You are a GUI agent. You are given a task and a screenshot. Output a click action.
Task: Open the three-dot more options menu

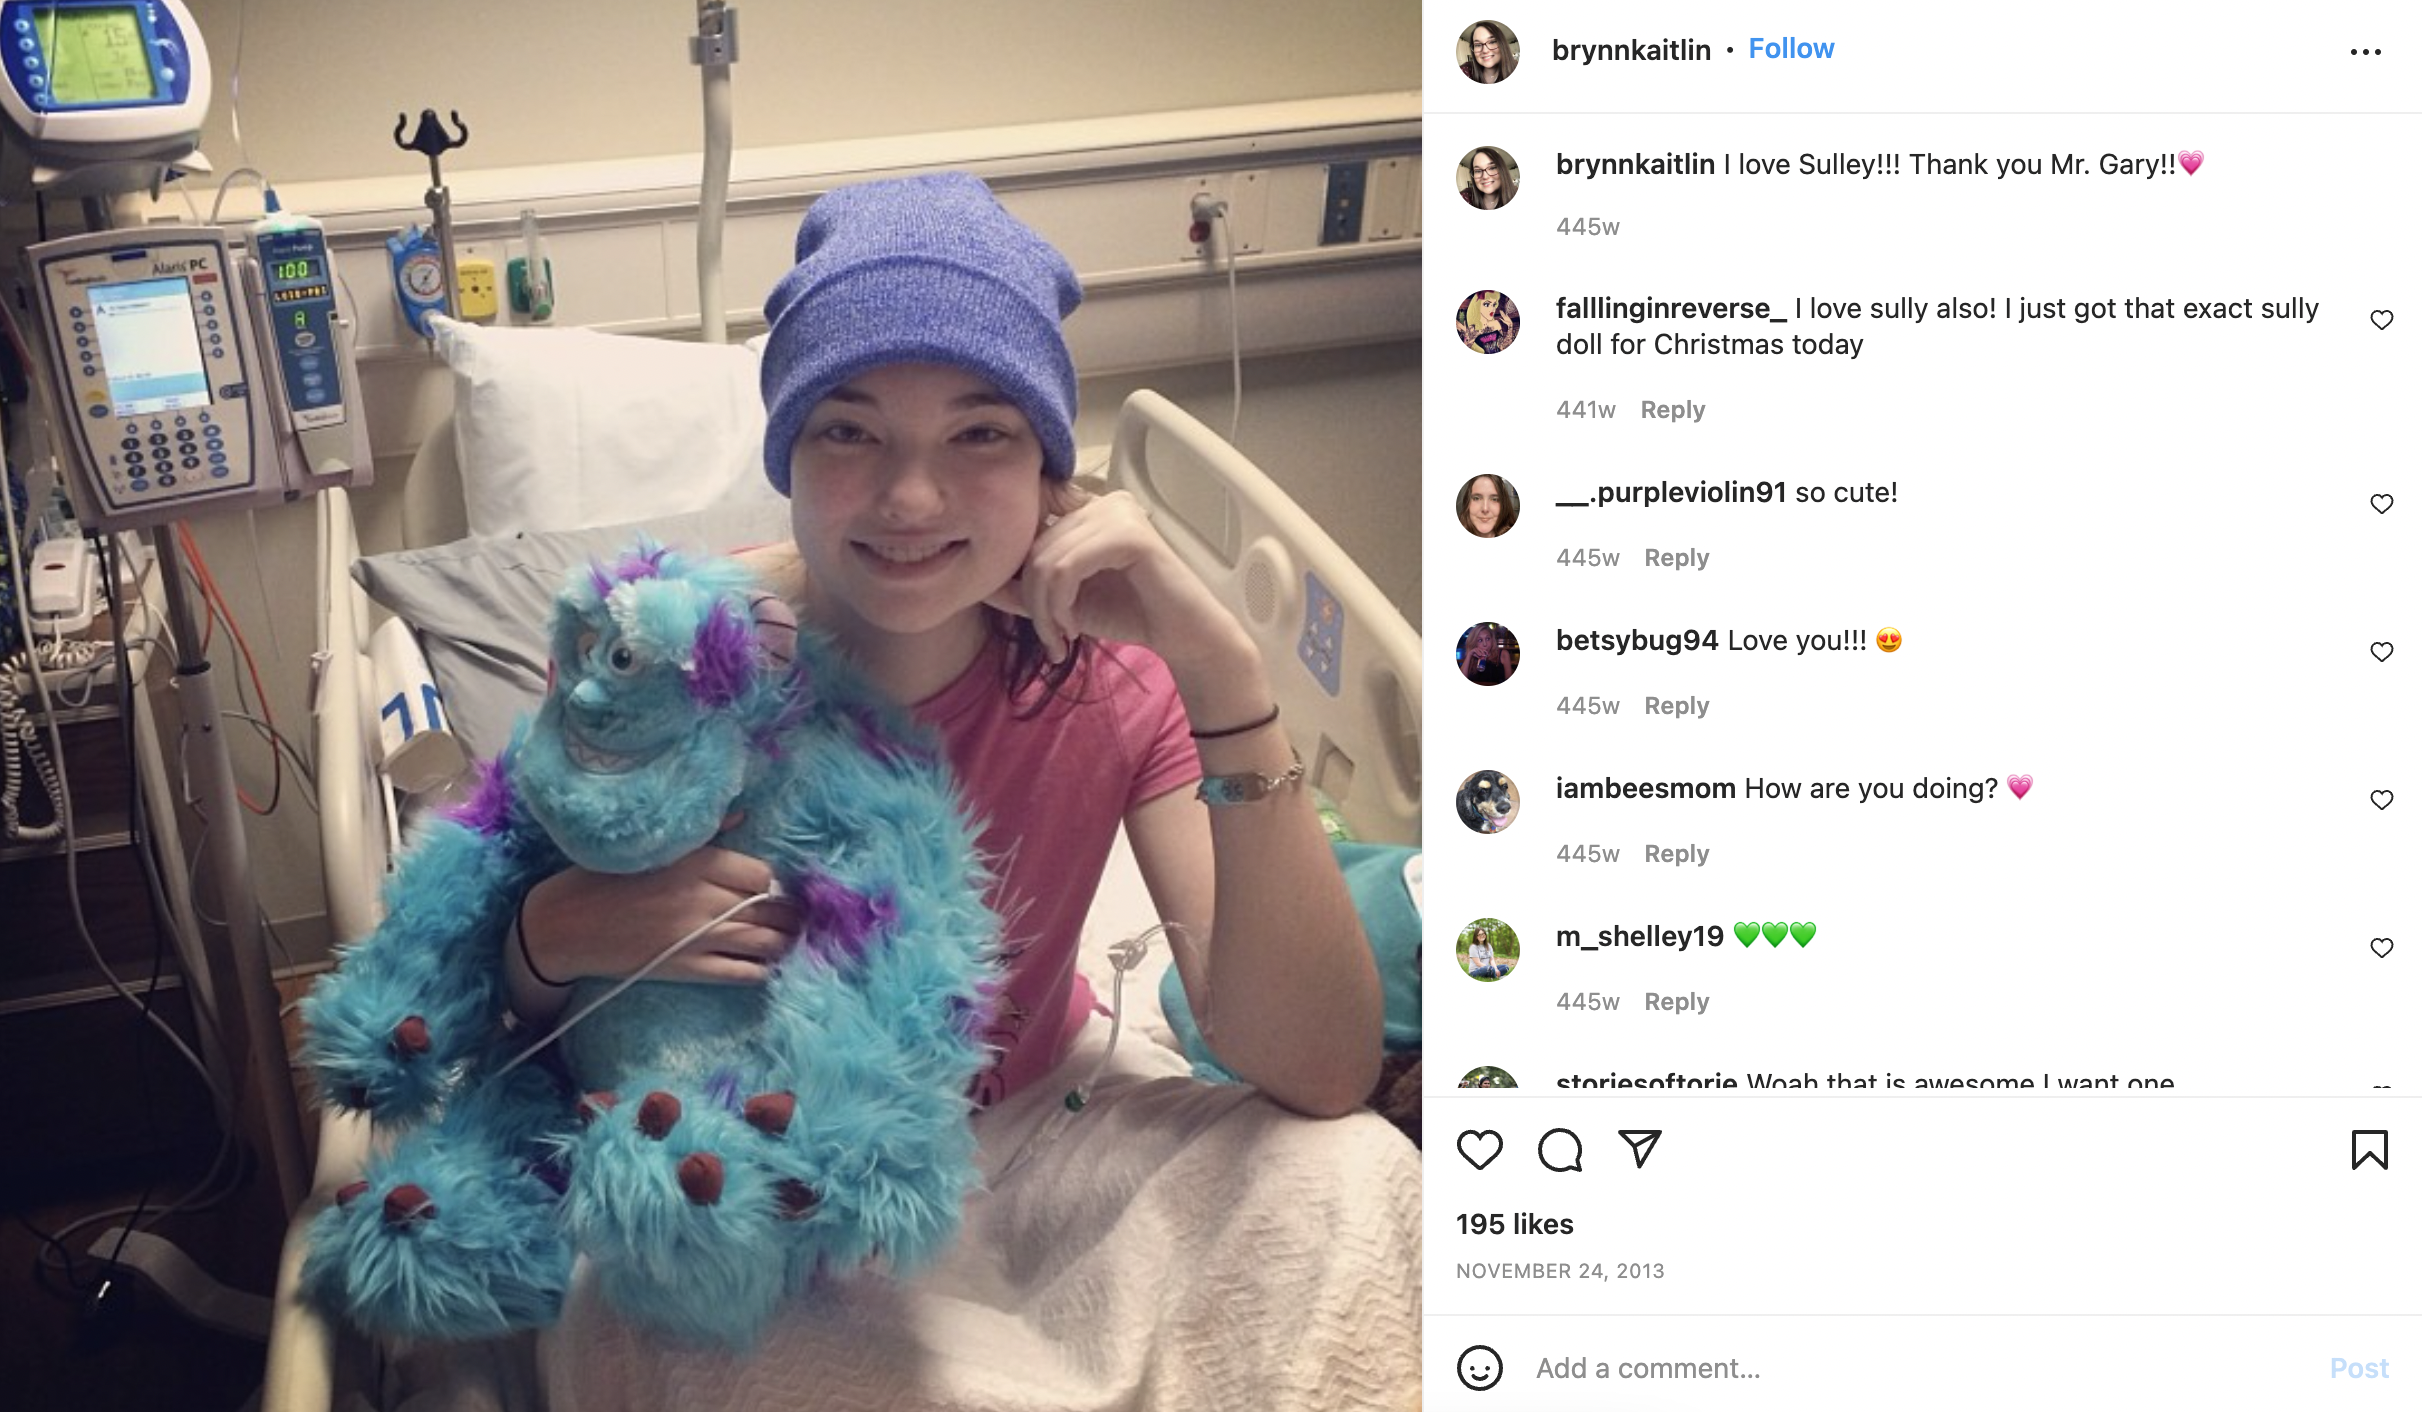2366,52
